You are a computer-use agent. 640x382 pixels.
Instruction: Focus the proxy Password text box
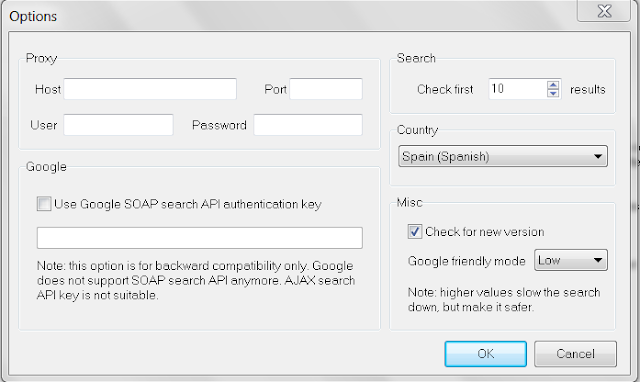[x=308, y=125]
